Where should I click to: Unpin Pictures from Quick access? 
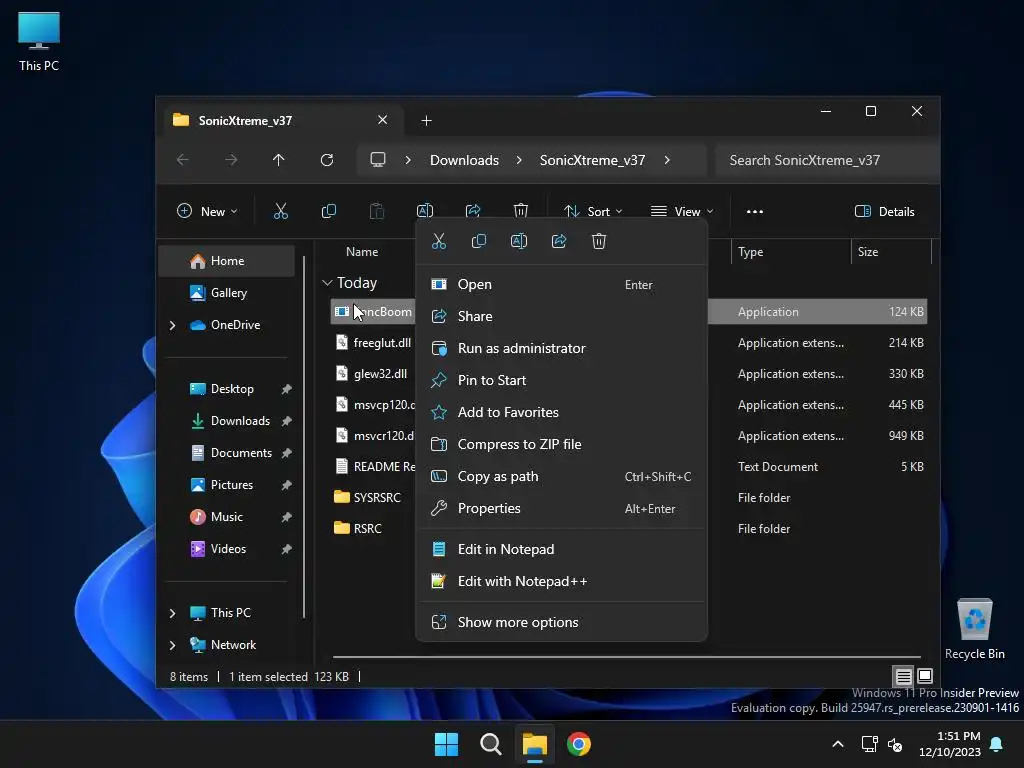click(286, 485)
